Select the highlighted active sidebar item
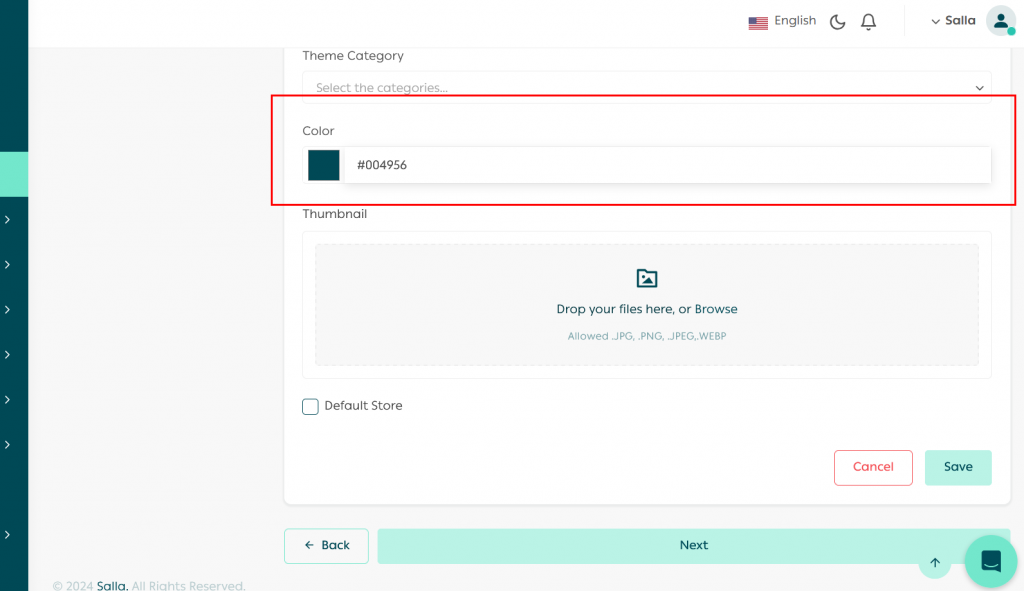This screenshot has height=591, width=1024. (14, 174)
